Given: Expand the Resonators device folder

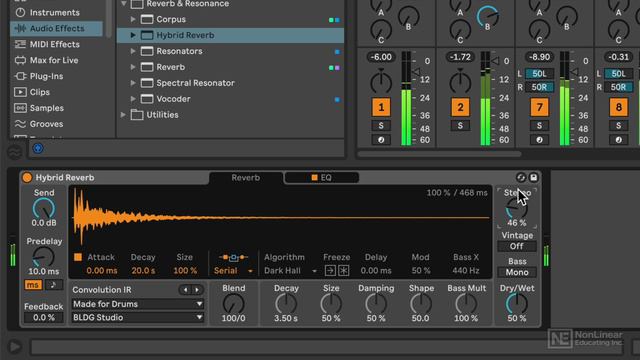Looking at the screenshot, I should 133,51.
